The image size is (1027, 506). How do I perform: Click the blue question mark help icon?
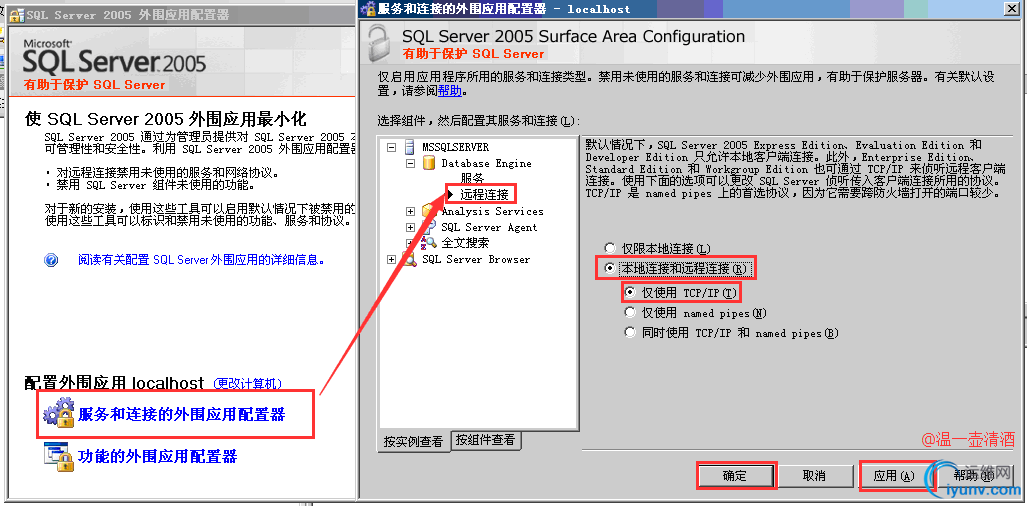point(52,260)
